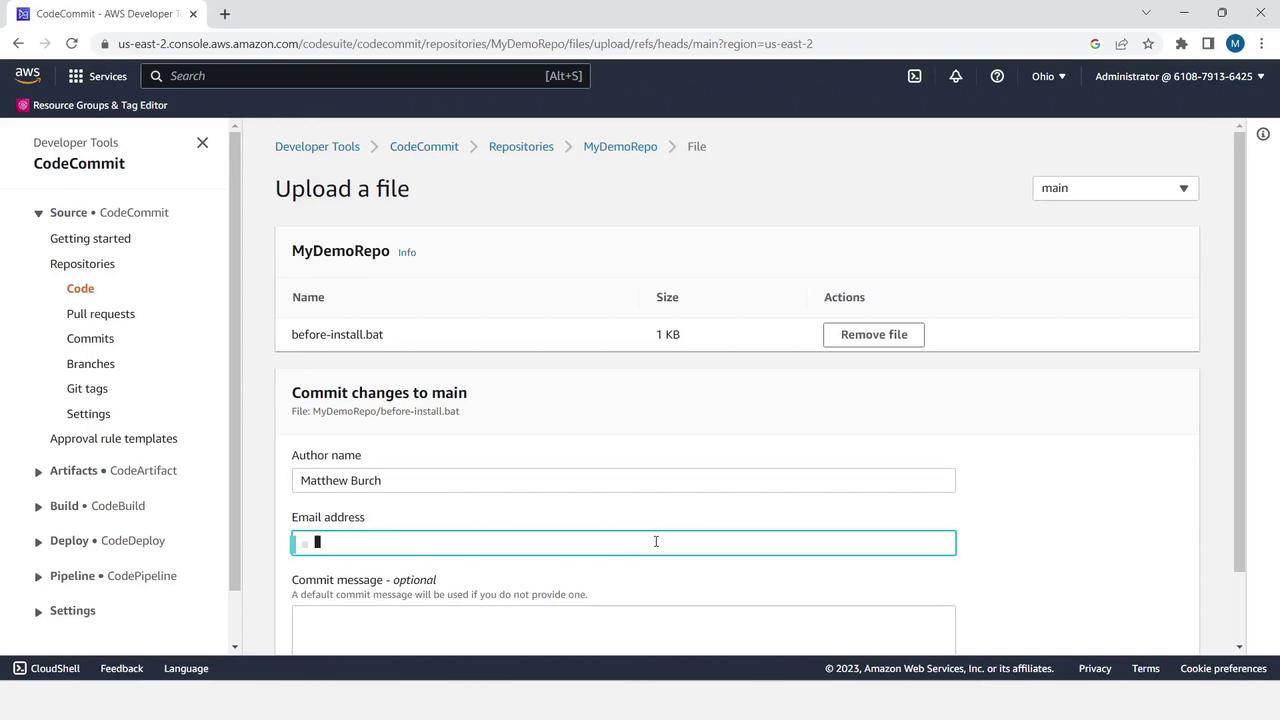Click the Remove file button
Viewport: 1280px width, 720px height.
873,335
